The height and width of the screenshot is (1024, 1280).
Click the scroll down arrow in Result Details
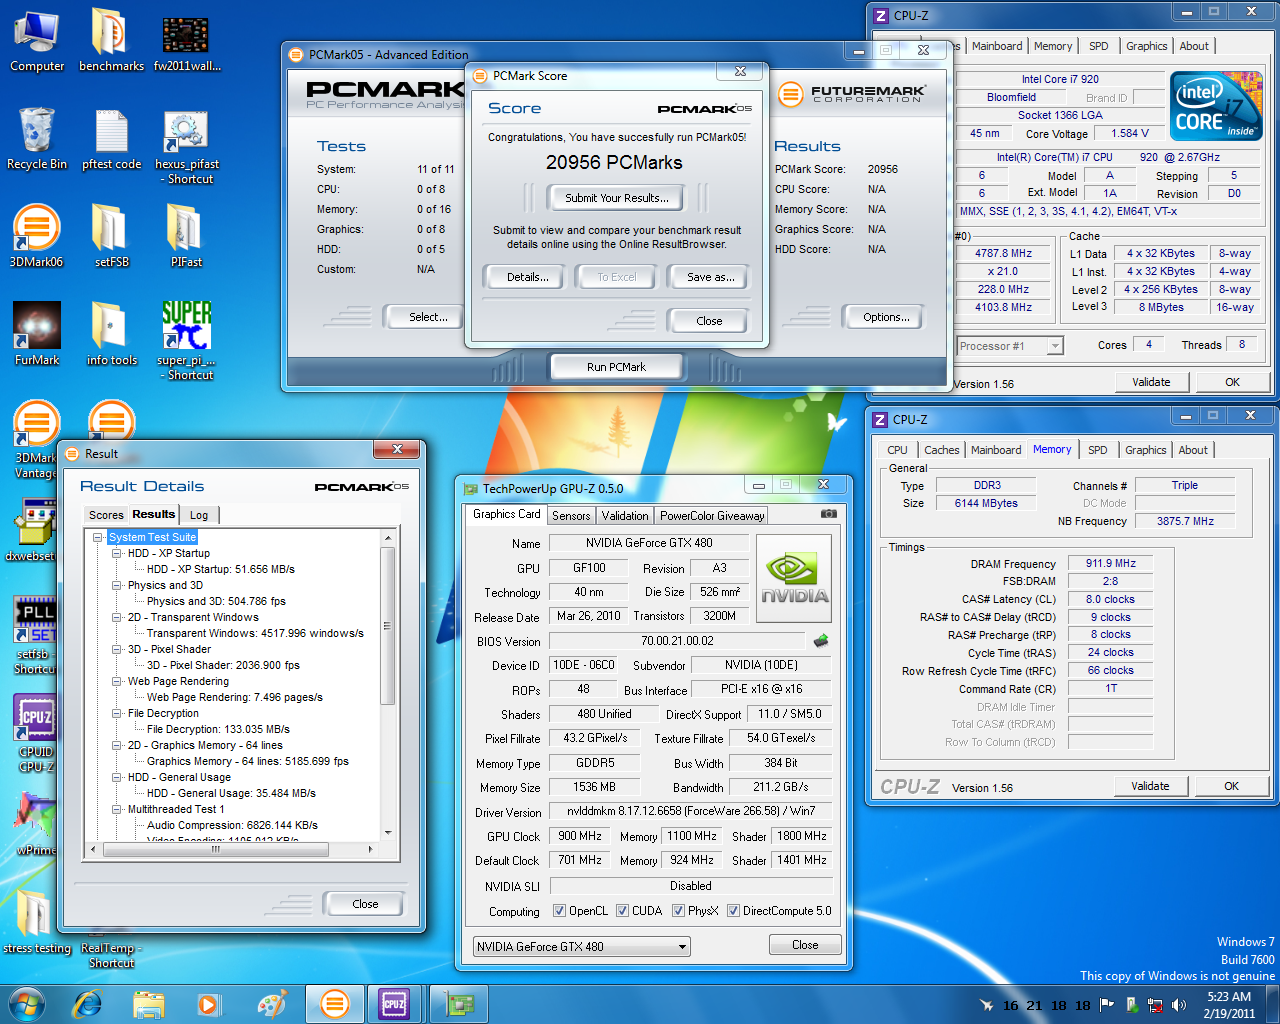(389, 832)
